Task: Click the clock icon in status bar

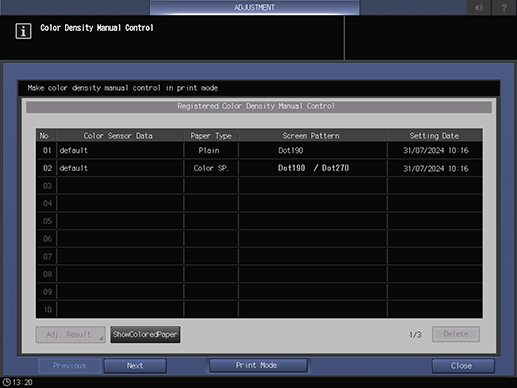Action: [x=6, y=382]
